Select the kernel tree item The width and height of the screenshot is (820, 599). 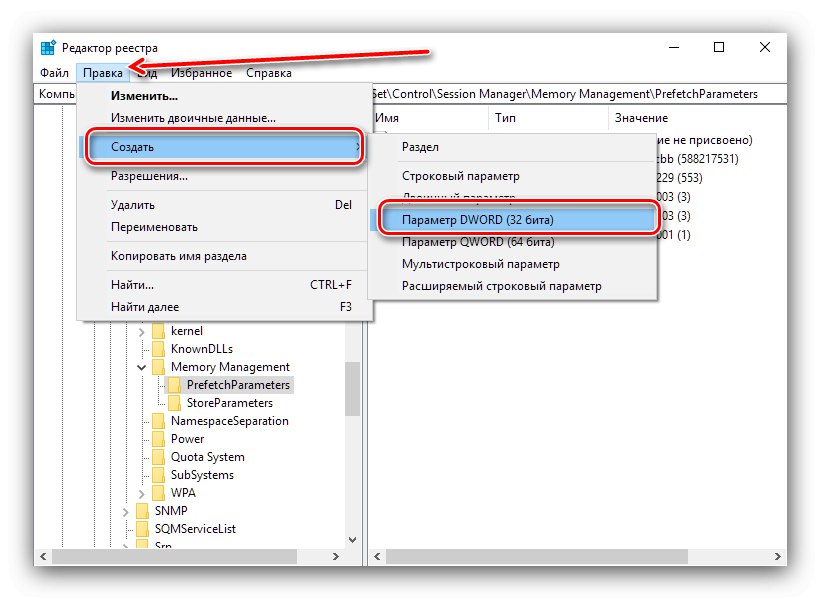pos(187,331)
